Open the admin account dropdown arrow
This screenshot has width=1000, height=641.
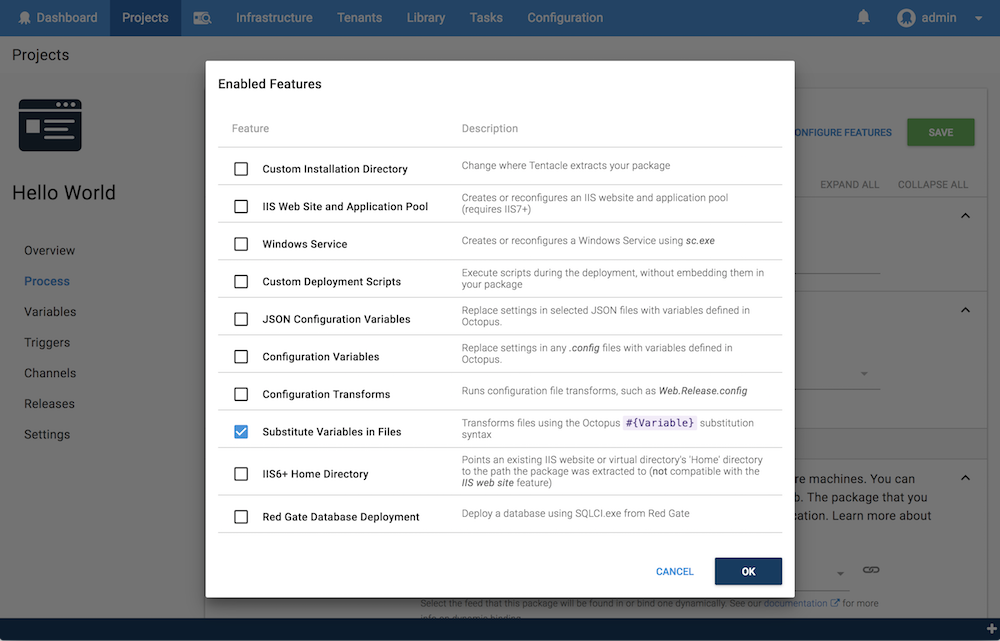(978, 17)
